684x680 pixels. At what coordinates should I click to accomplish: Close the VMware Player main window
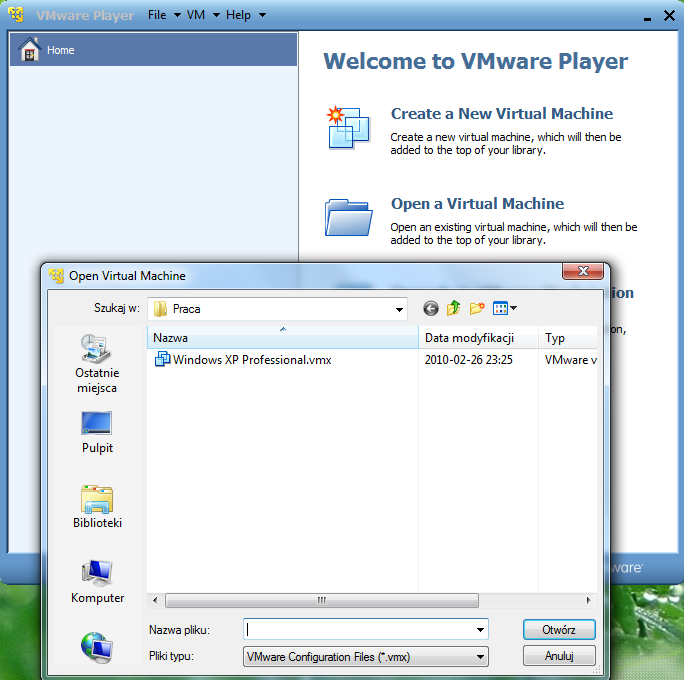[669, 16]
